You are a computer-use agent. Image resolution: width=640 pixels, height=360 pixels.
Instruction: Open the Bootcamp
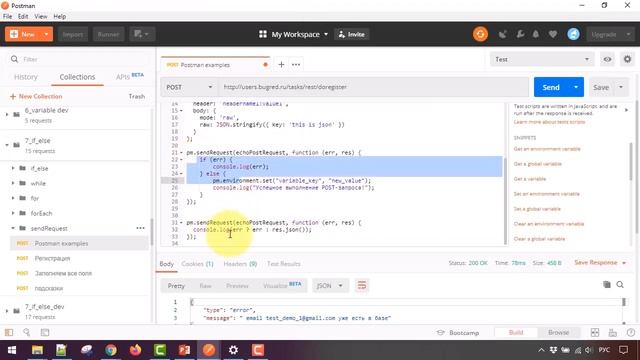click(458, 333)
